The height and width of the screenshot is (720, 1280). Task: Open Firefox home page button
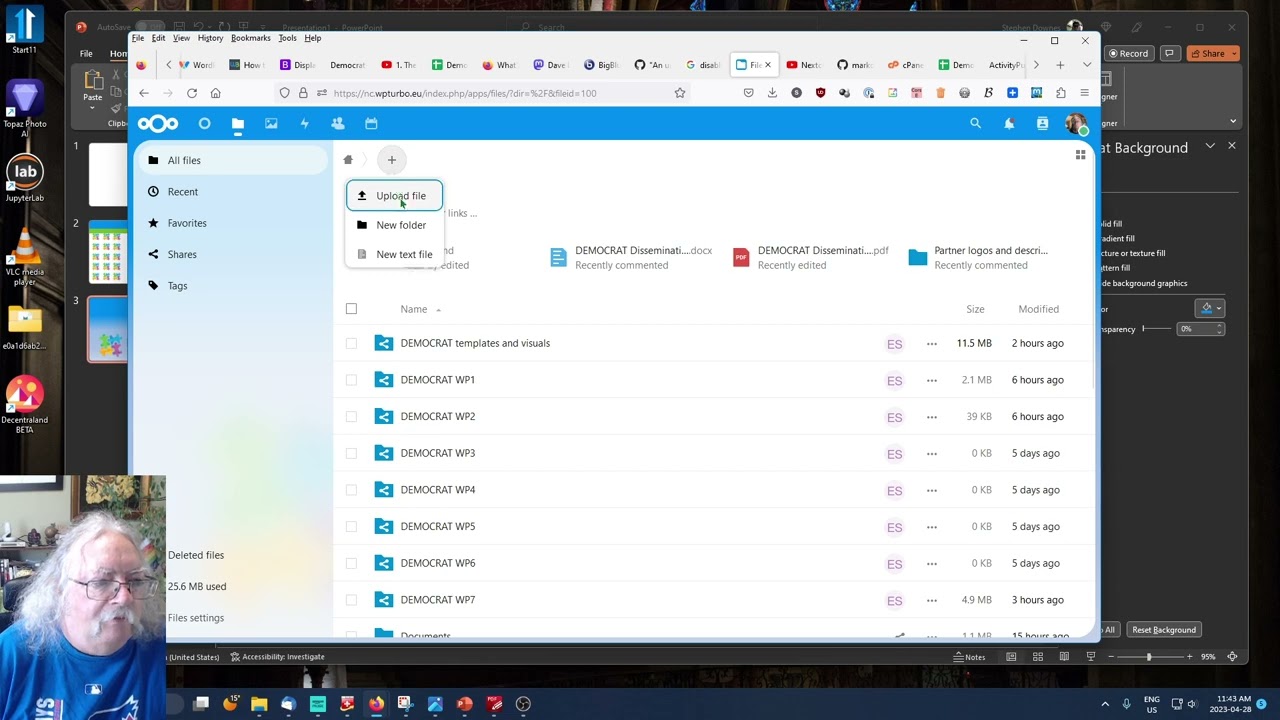point(216,93)
